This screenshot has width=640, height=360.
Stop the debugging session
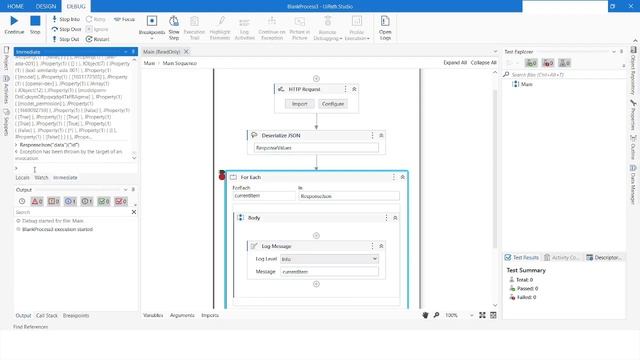tap(35, 24)
